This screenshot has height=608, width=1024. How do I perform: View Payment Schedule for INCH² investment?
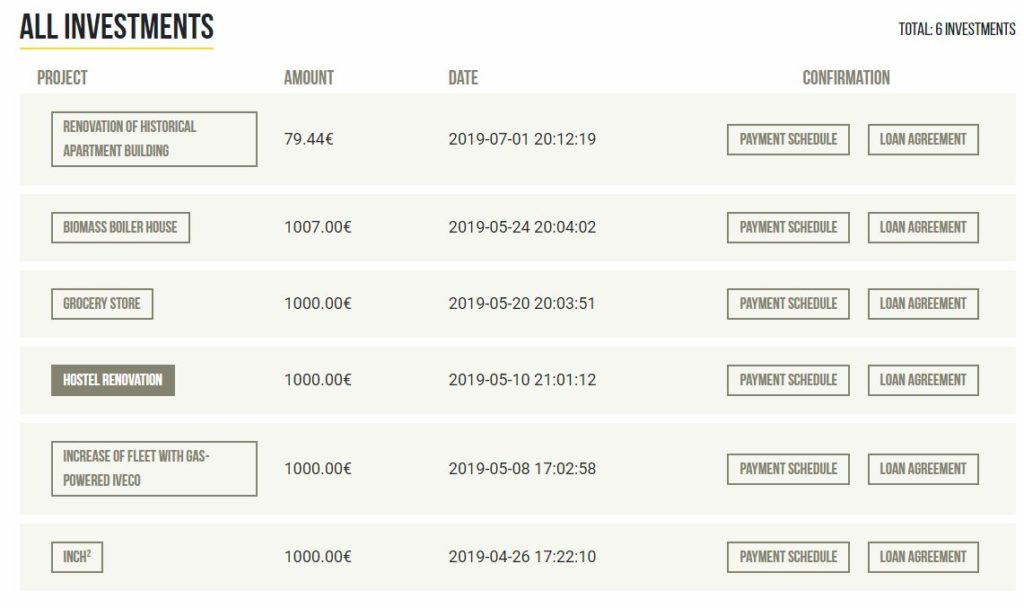(x=788, y=557)
